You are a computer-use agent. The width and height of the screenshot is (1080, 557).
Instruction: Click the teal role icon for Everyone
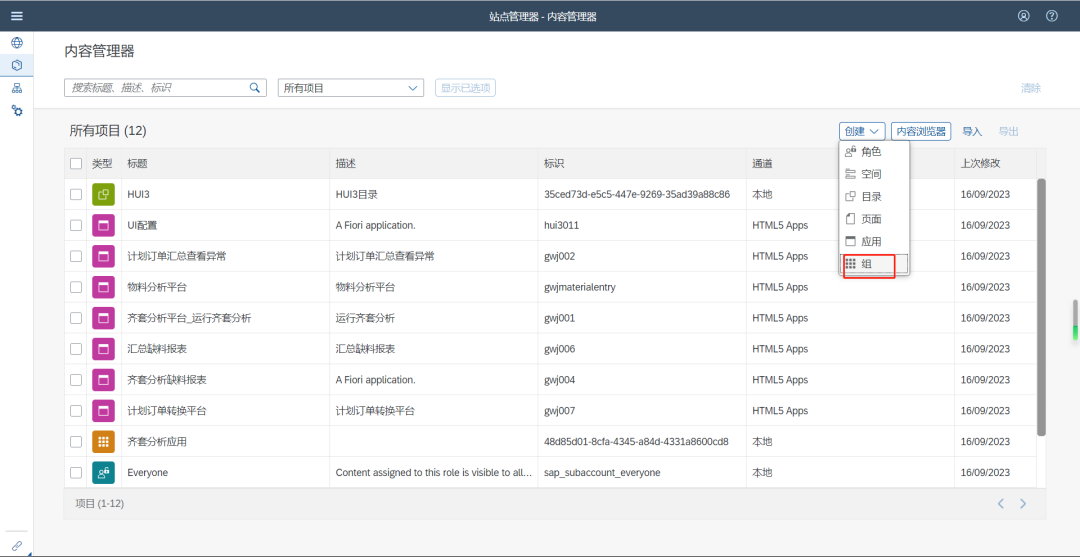click(x=103, y=472)
